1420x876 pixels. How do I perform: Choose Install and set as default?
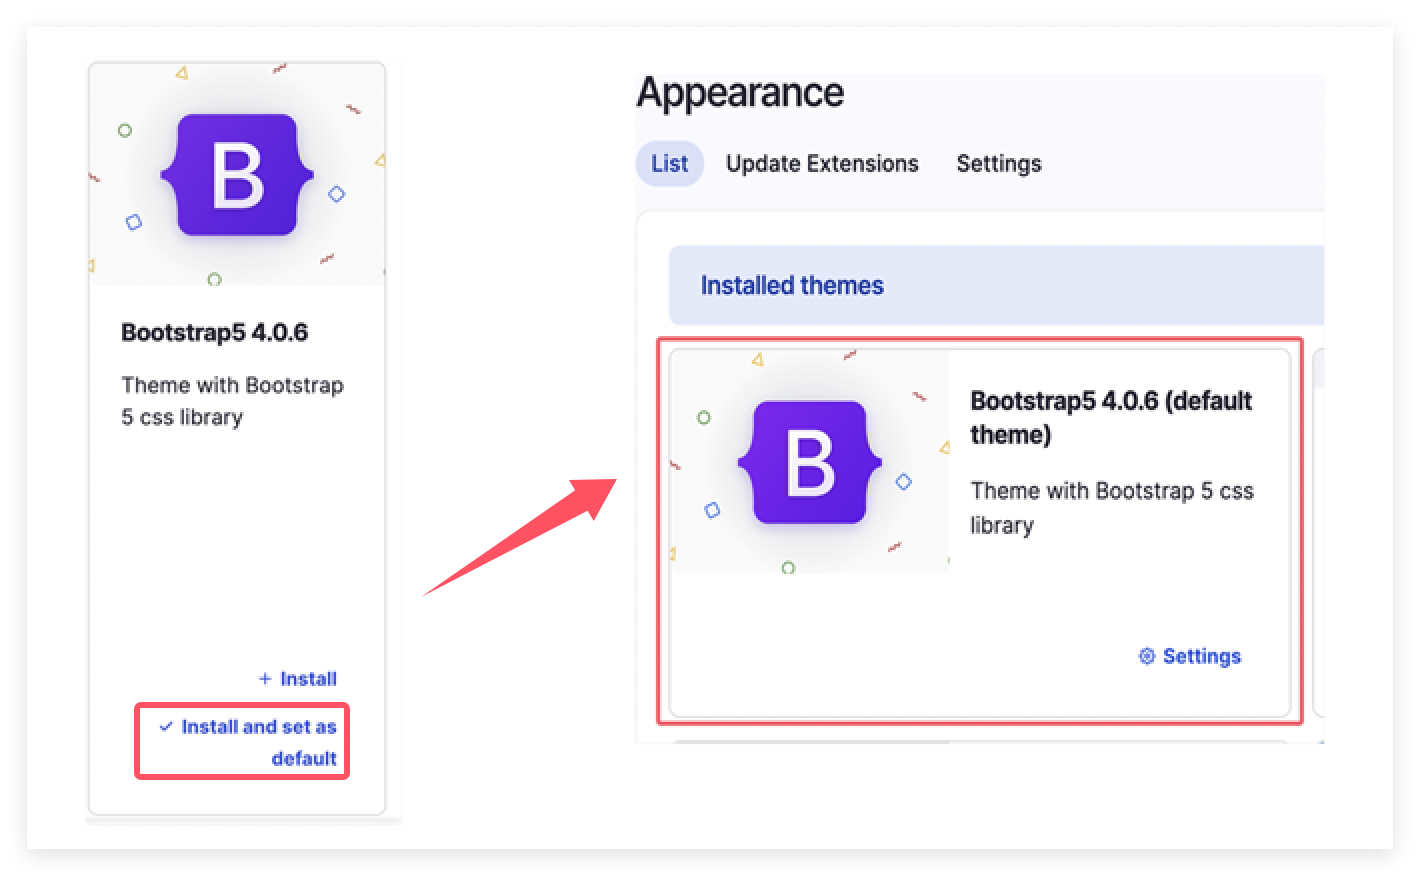point(258,741)
